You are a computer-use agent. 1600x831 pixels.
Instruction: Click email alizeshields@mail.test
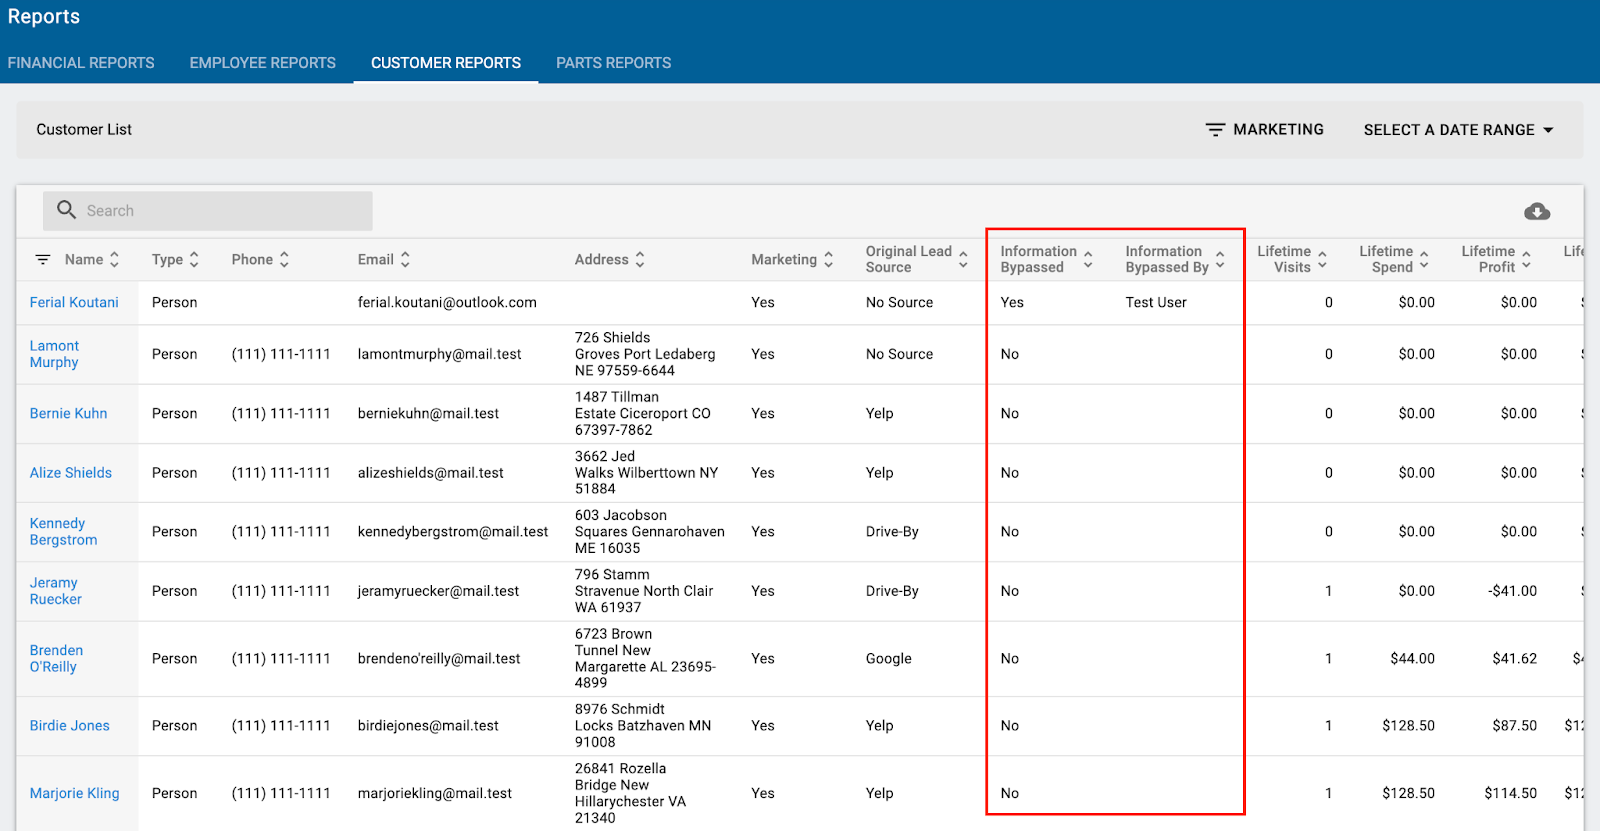tap(431, 472)
